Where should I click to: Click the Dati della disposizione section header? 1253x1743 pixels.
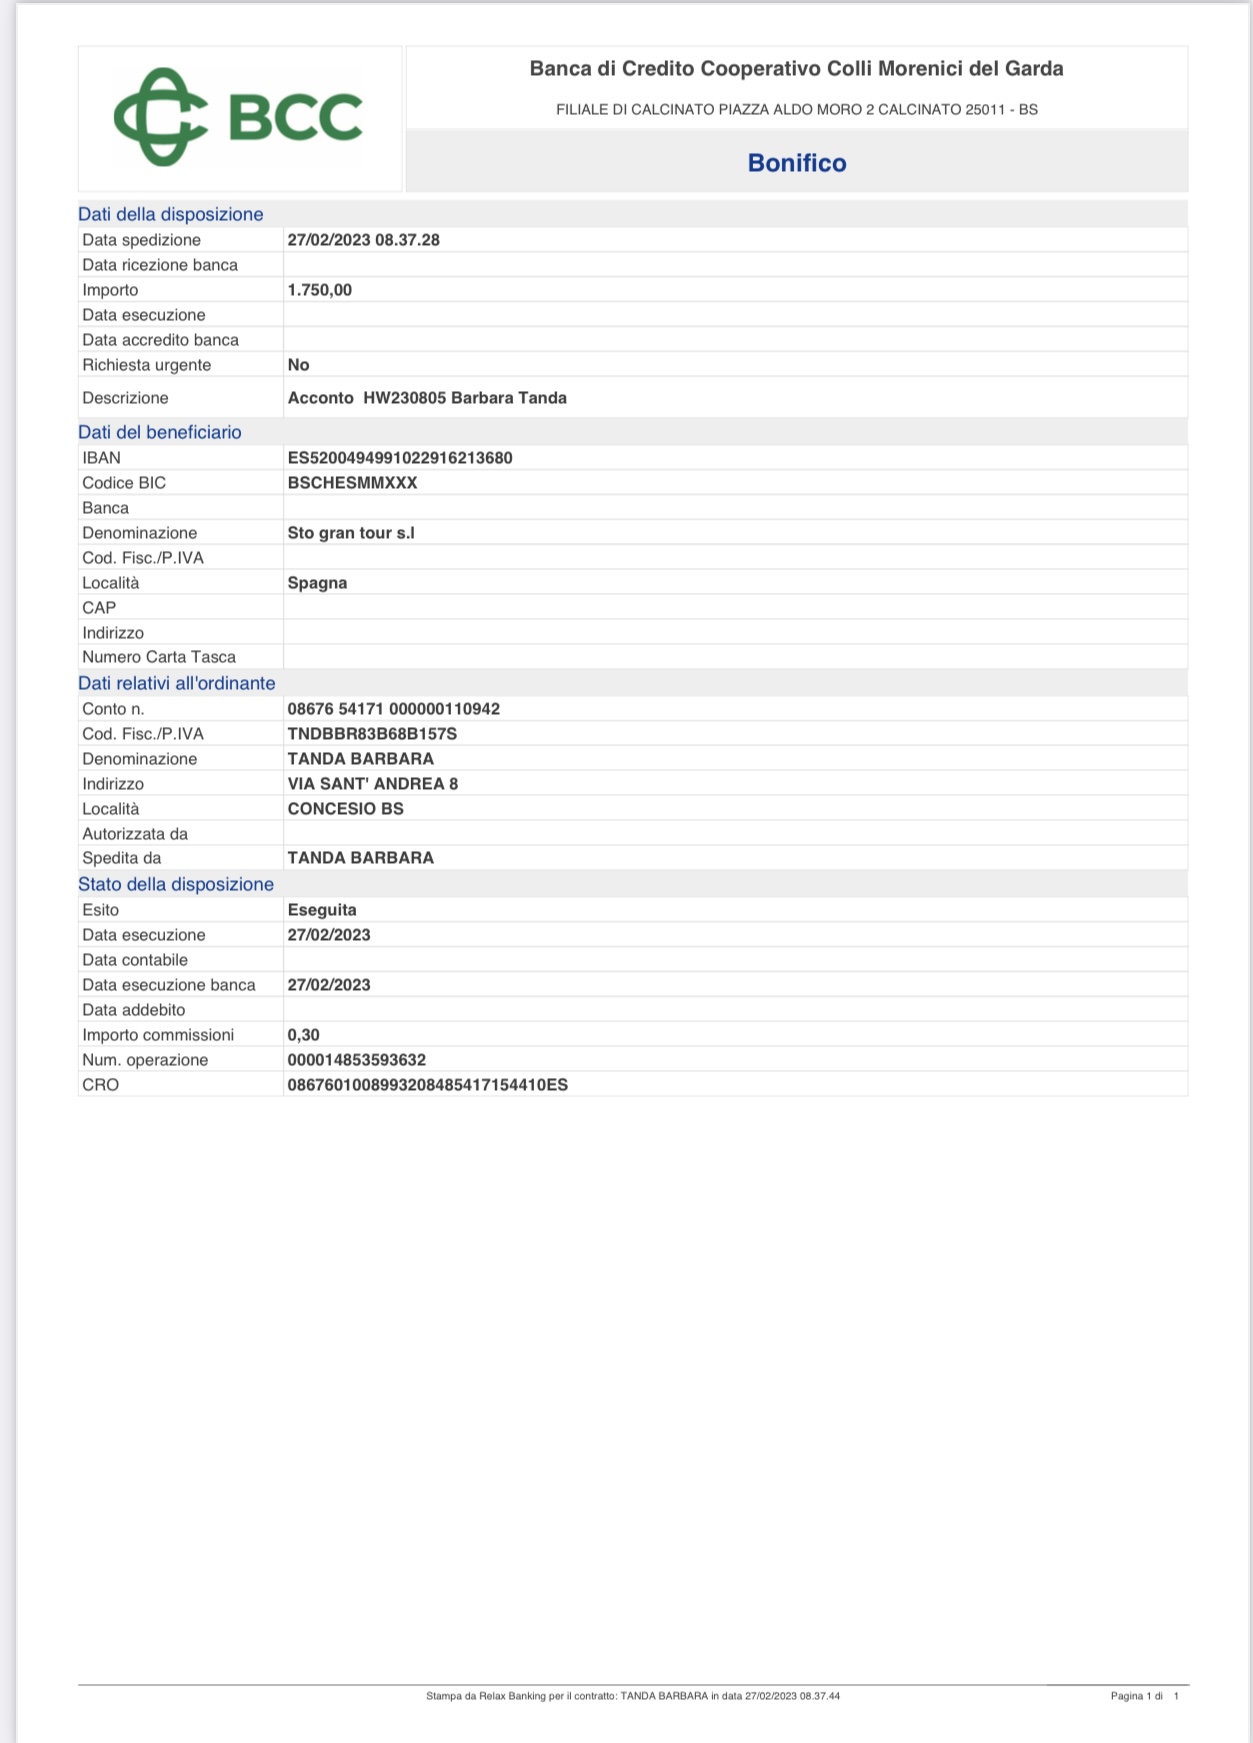(x=171, y=214)
